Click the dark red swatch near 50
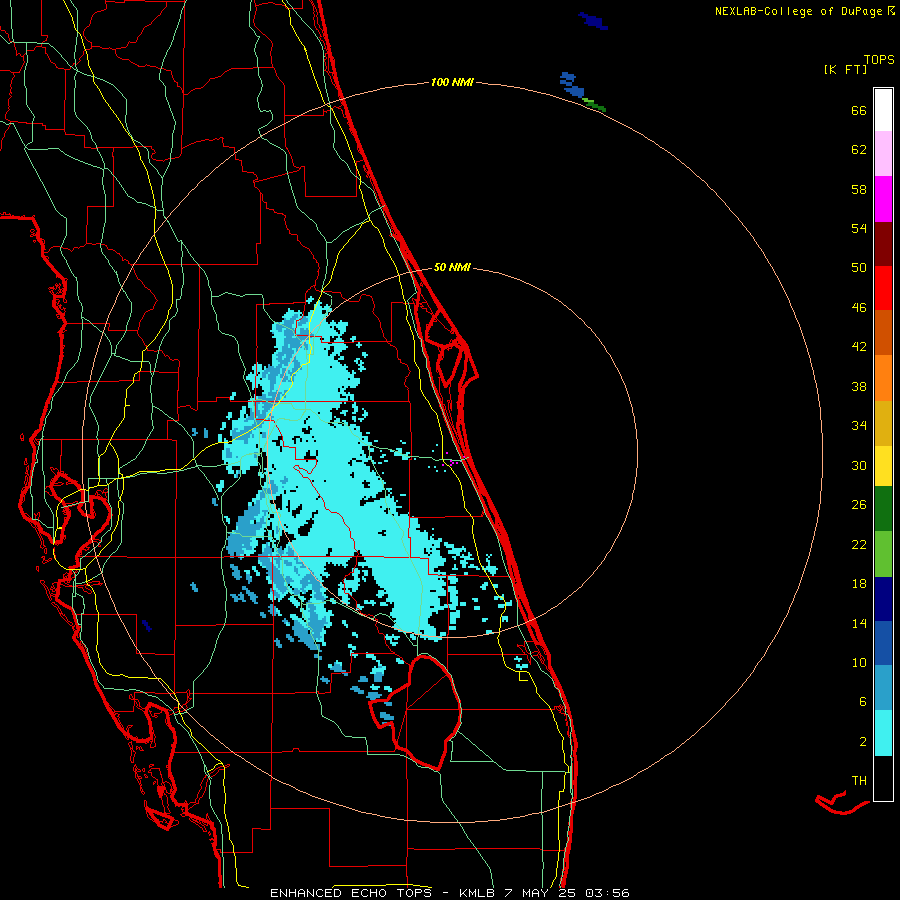The image size is (900, 900). [883, 244]
